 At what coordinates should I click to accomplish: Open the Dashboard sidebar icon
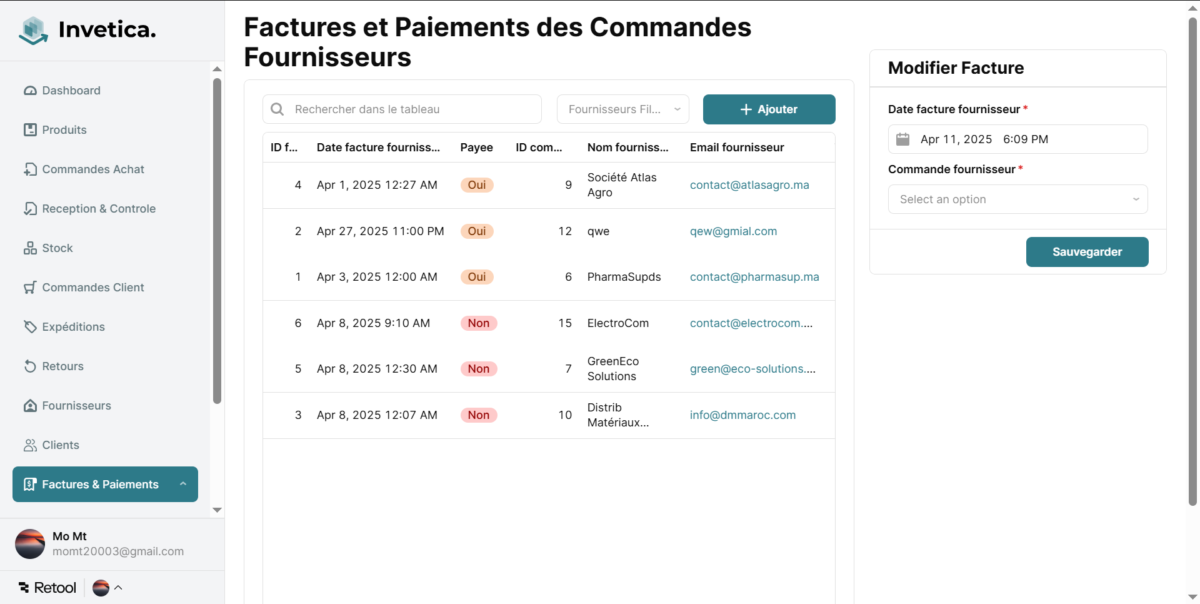tap(30, 91)
